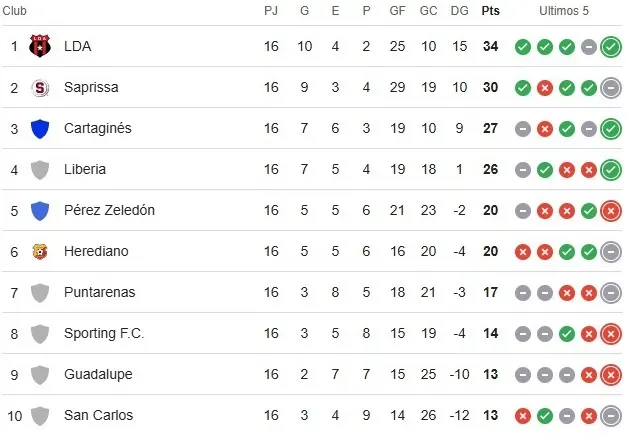
Task: Click Herediano's first red loss icon
Action: 522,251
